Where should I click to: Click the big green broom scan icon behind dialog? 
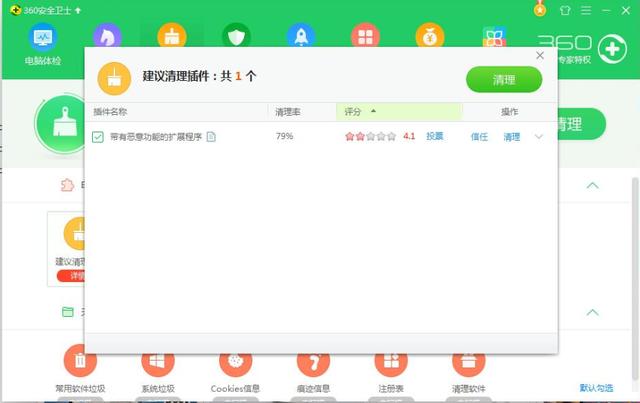point(61,124)
